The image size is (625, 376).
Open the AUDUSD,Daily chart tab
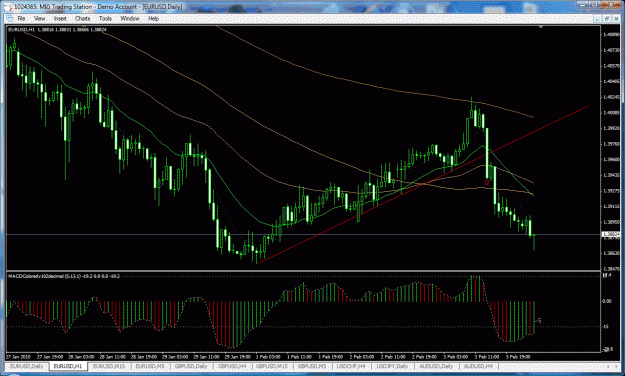[436, 366]
